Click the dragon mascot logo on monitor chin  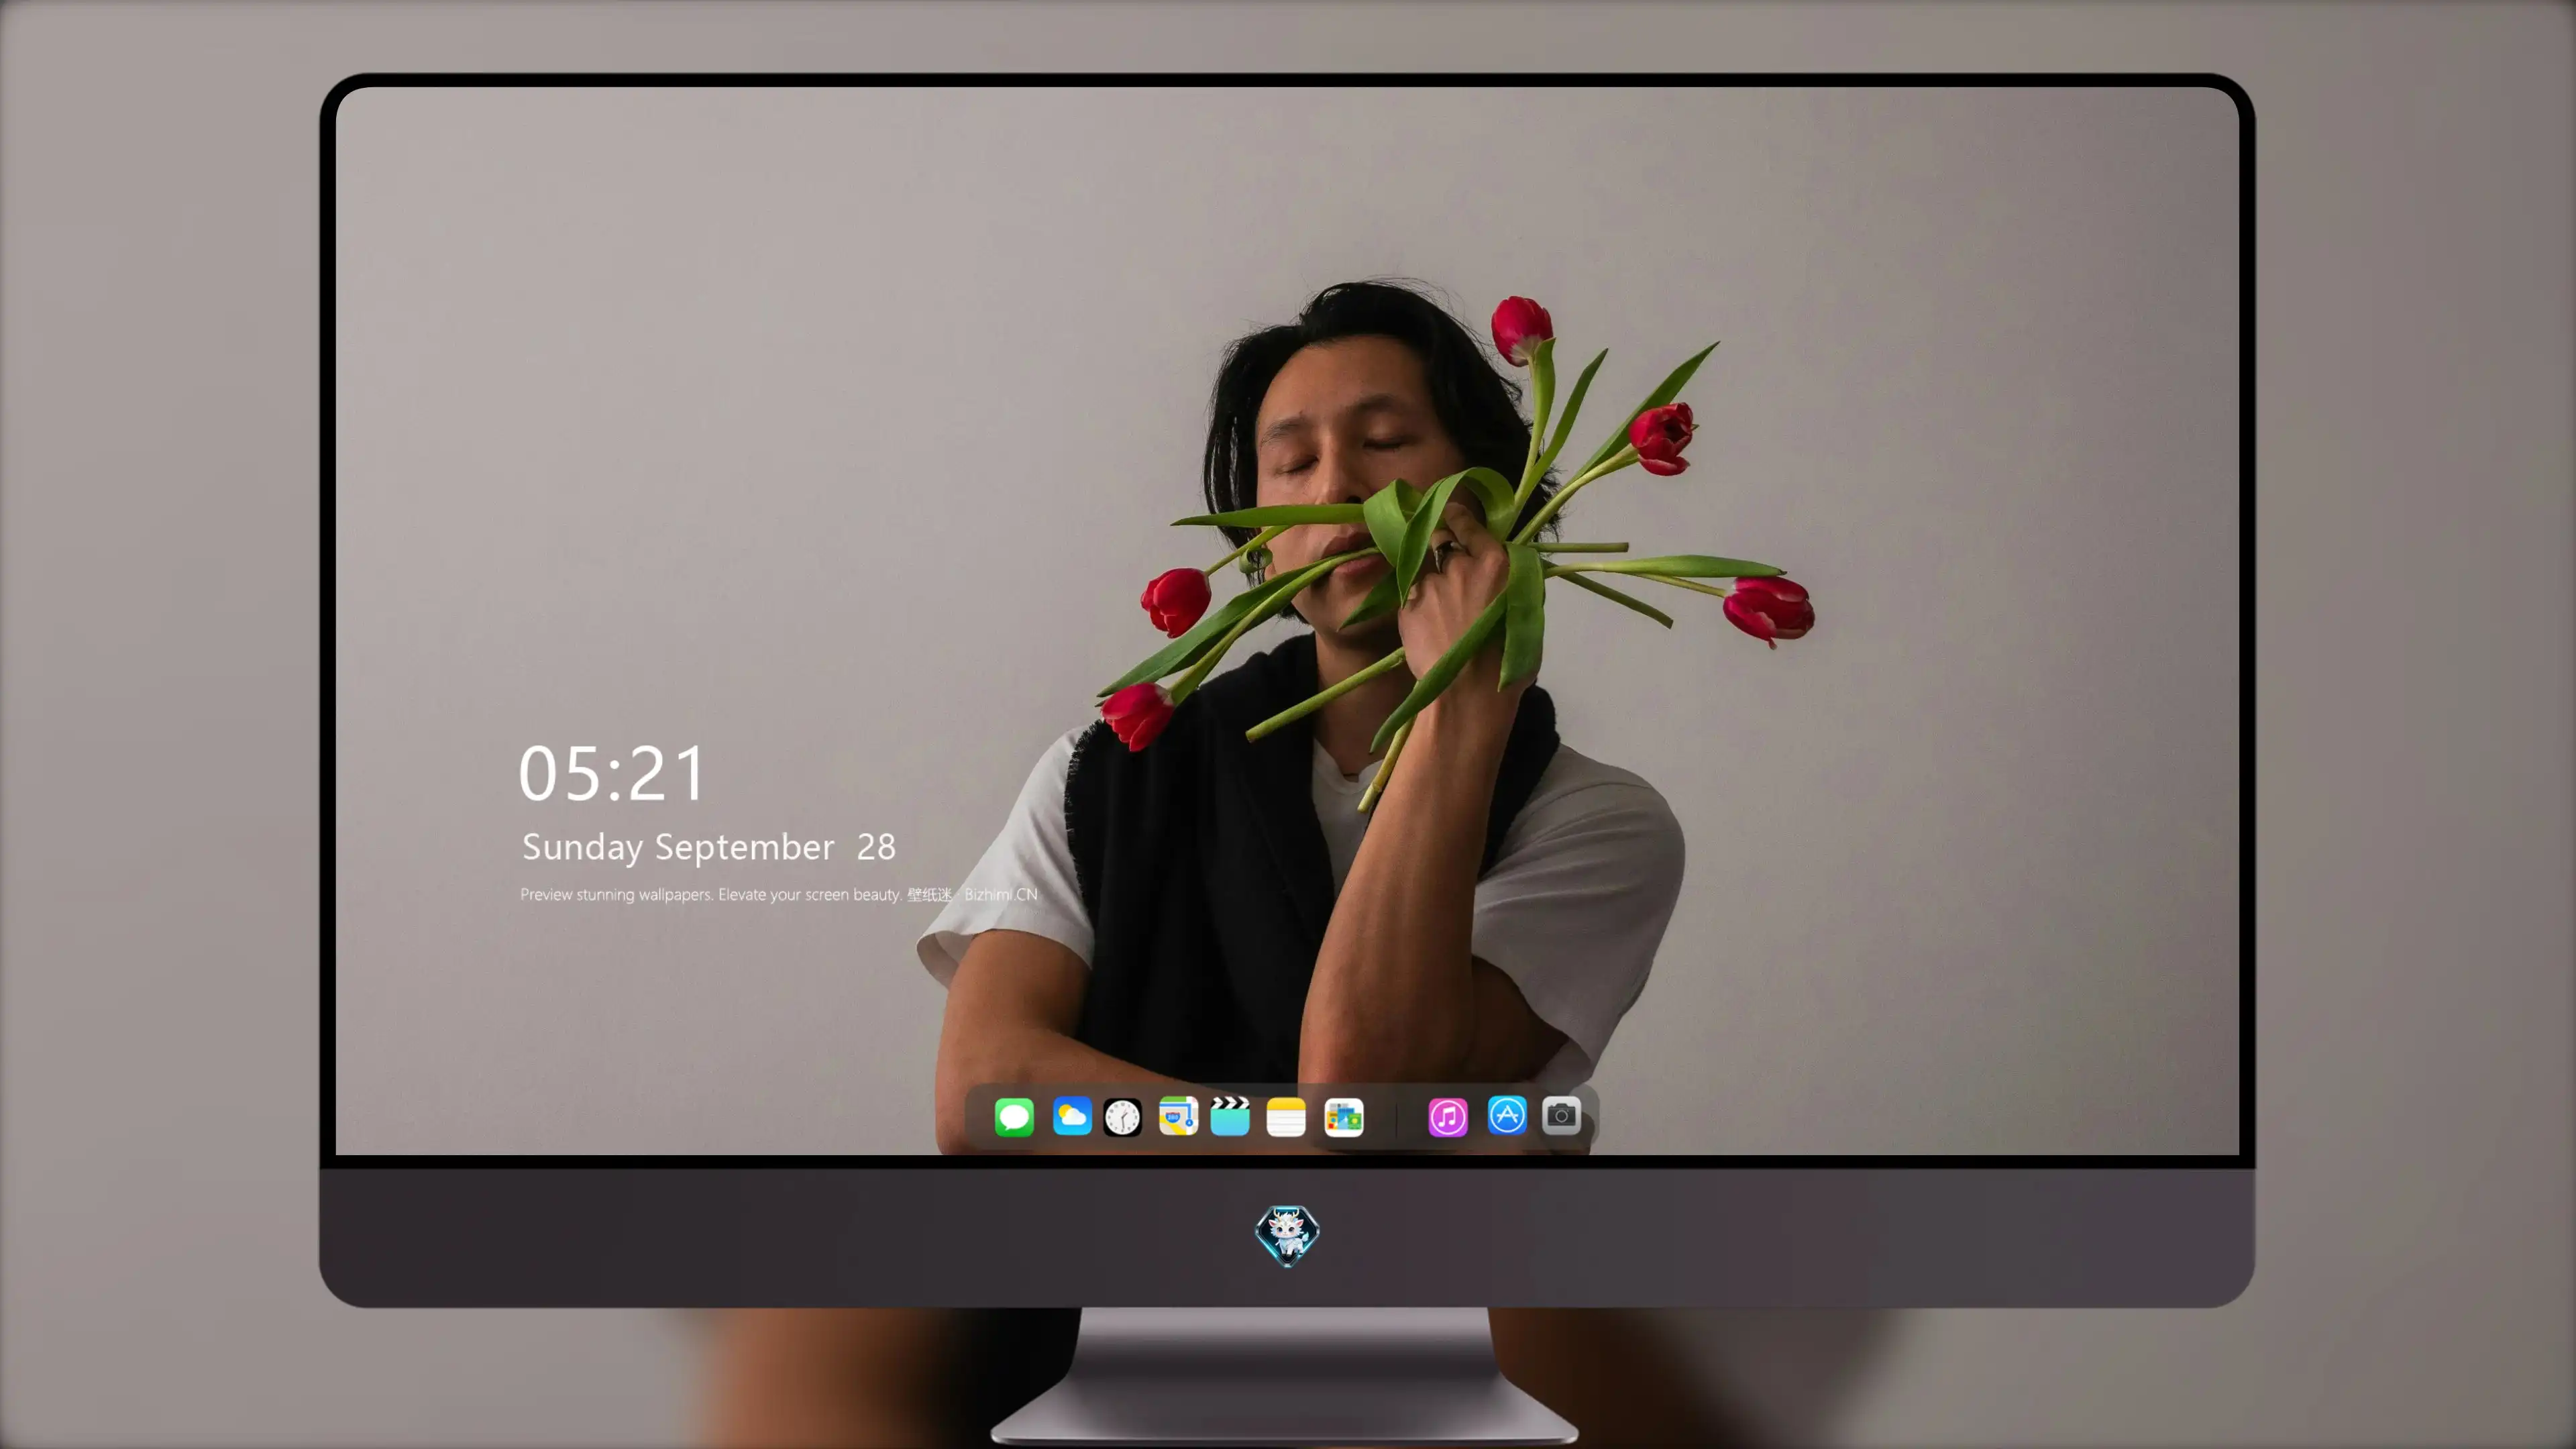[x=1287, y=1236]
